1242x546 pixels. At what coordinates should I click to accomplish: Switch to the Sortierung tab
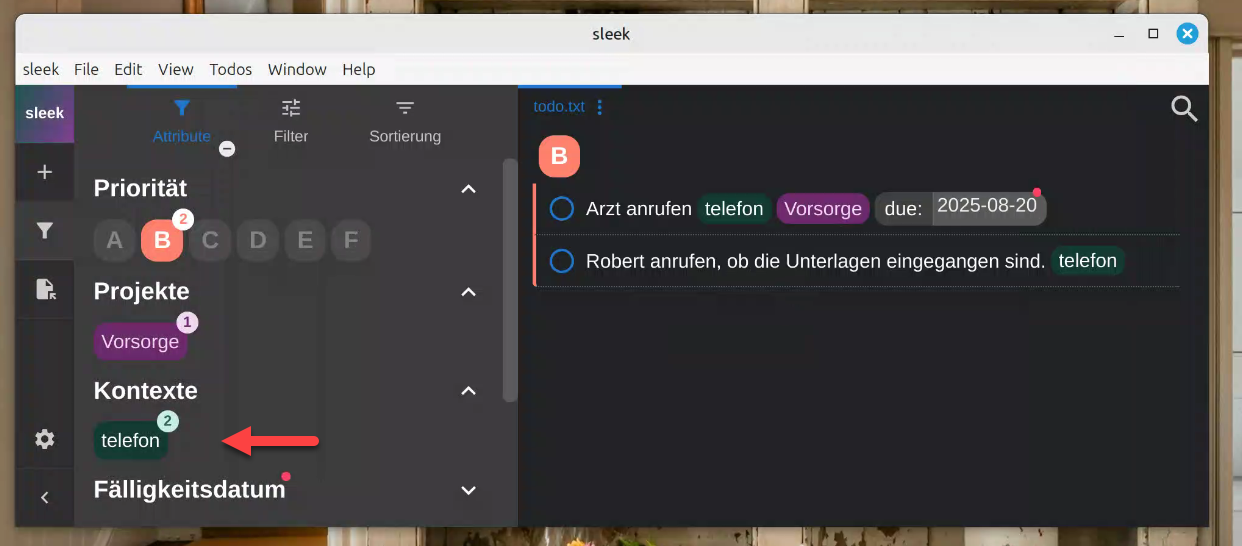coord(405,121)
